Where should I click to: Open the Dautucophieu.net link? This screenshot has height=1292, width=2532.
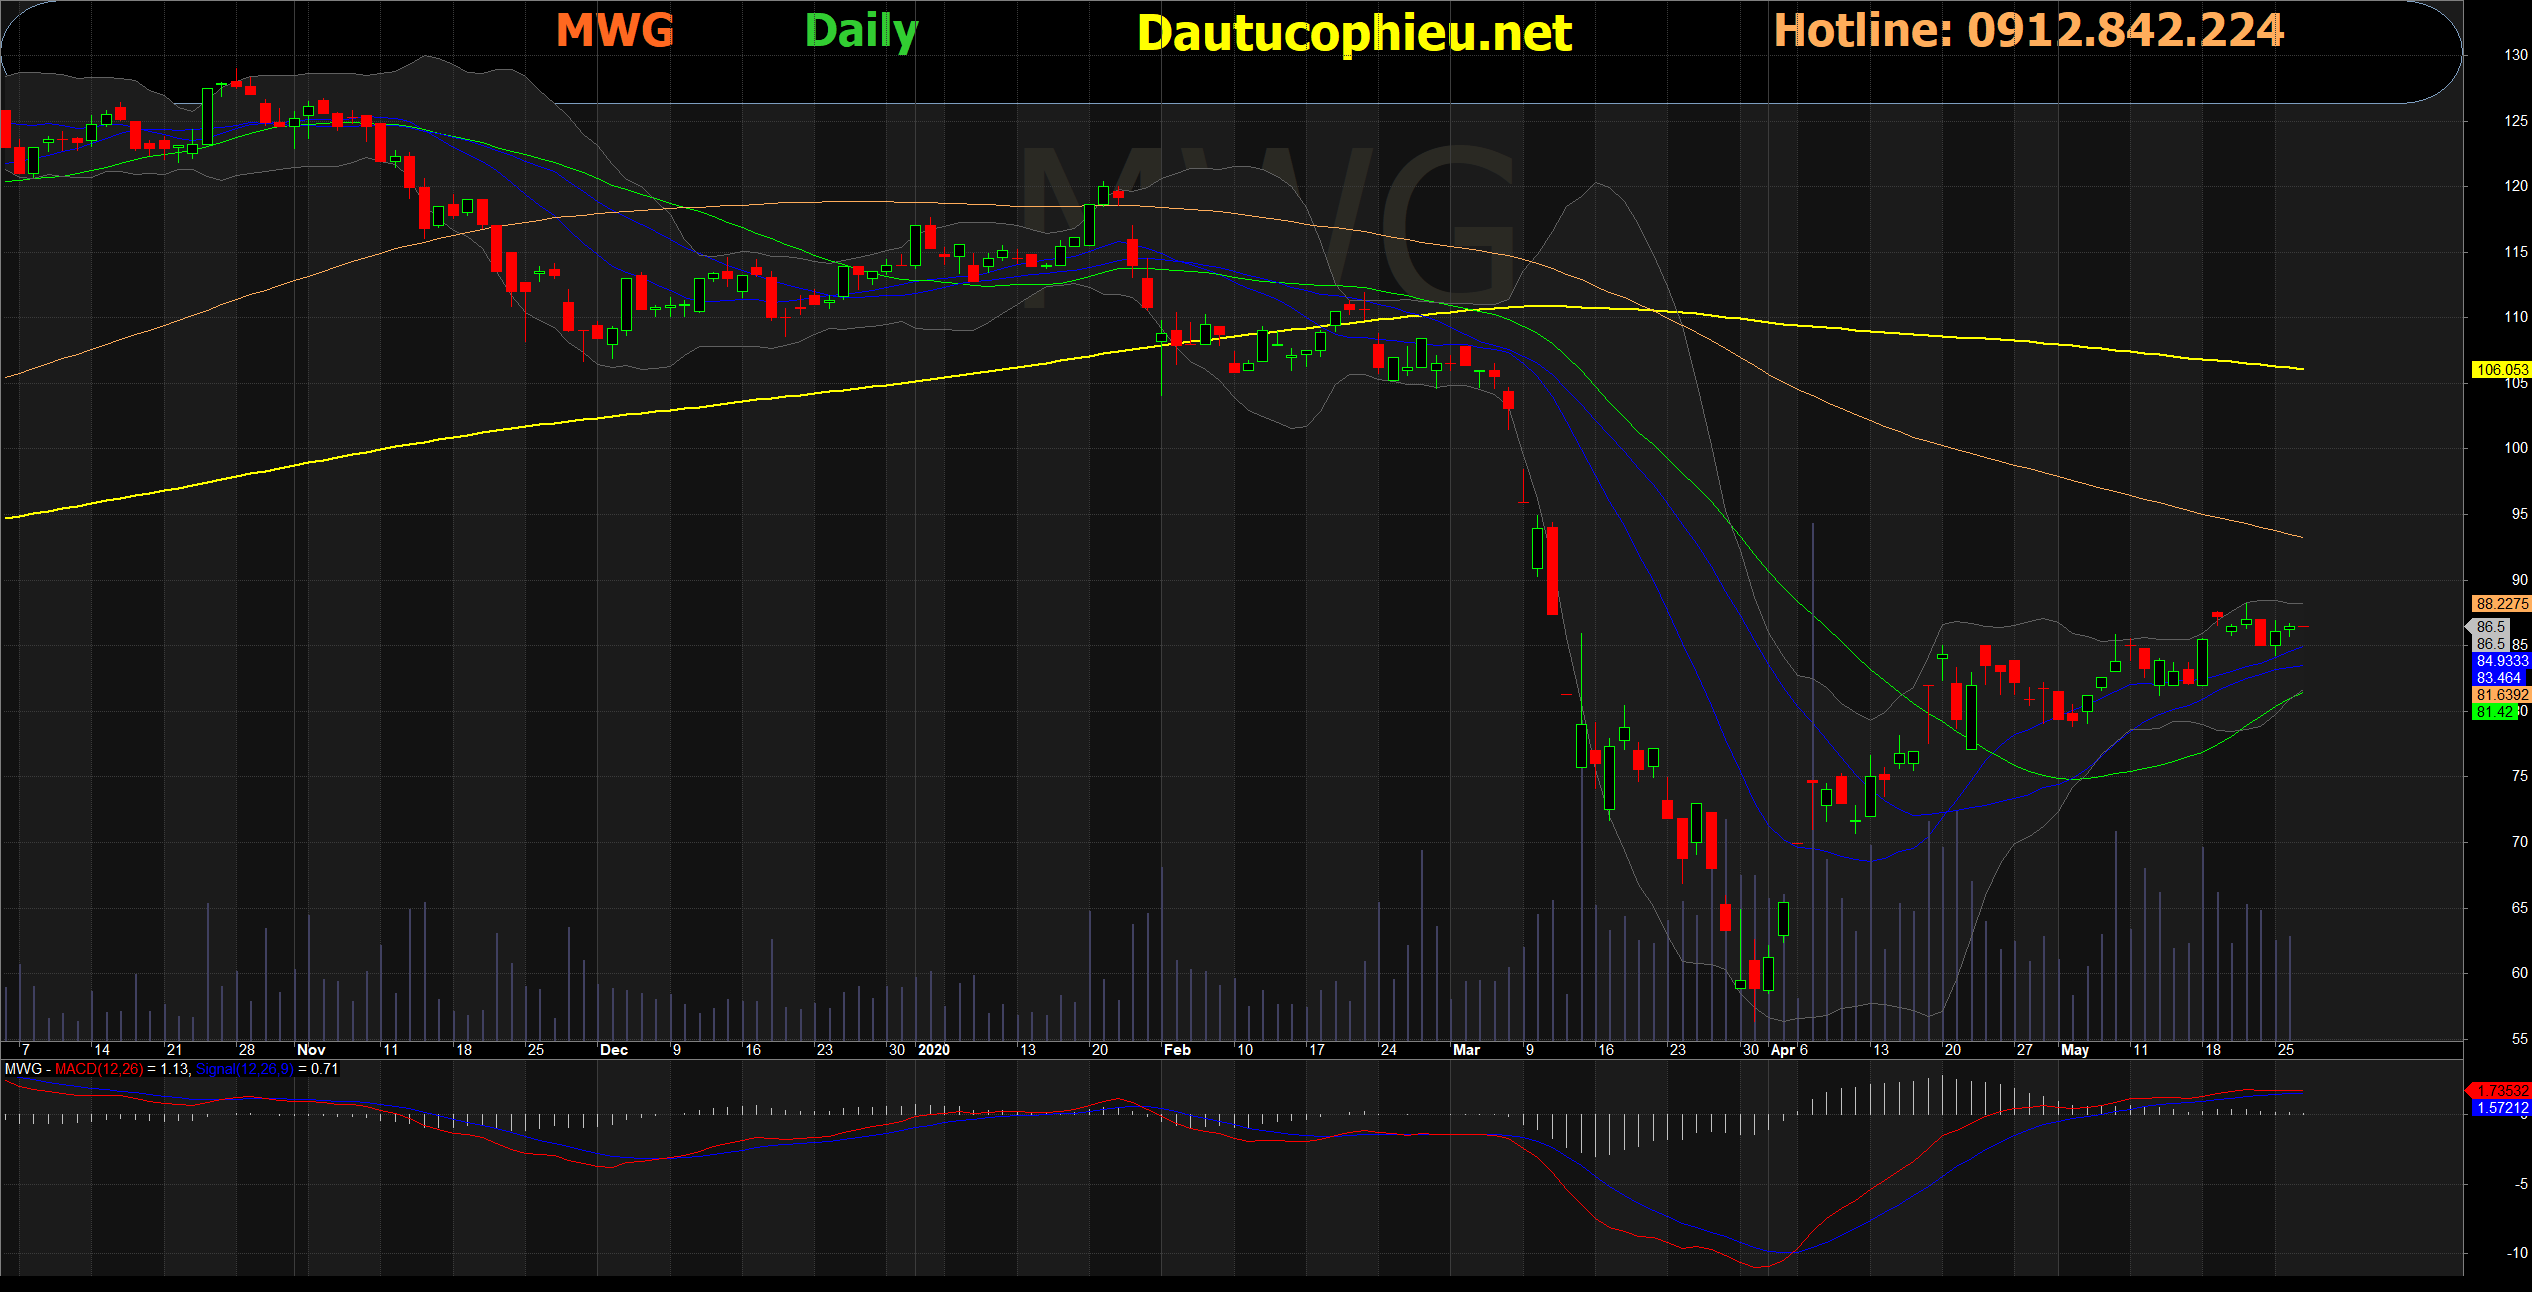point(1354,34)
